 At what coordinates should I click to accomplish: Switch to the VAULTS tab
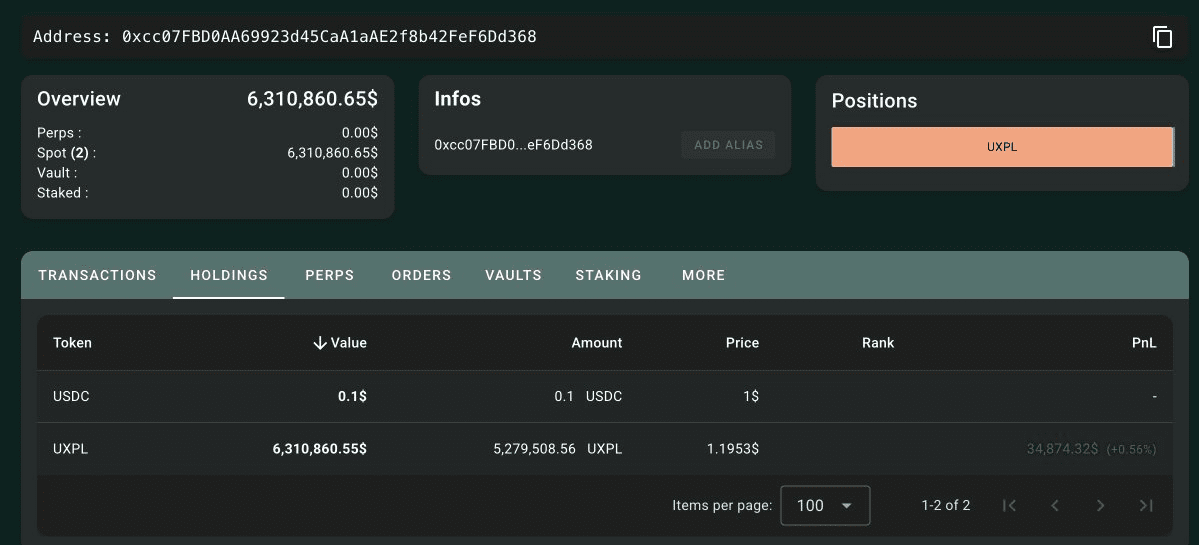(513, 275)
